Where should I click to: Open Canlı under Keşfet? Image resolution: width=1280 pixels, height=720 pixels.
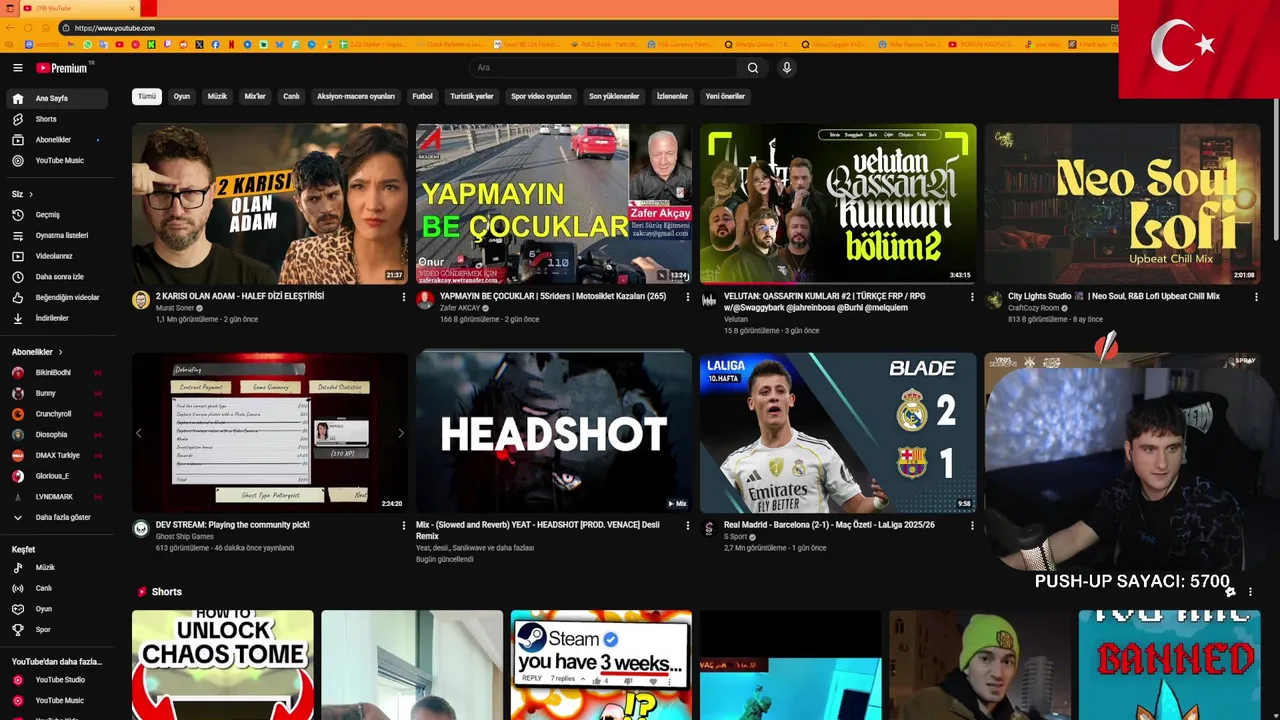coord(59,588)
